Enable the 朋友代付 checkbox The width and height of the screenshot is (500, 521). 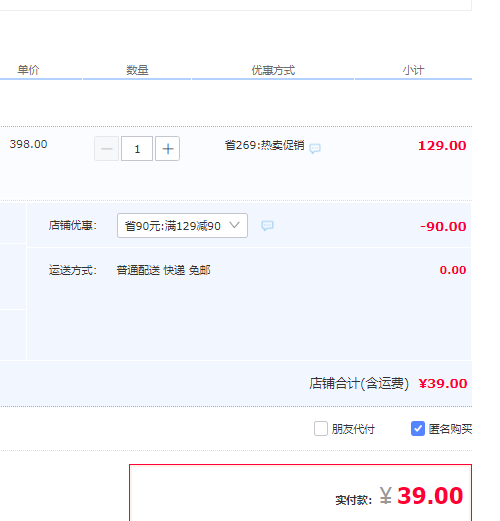pos(321,429)
